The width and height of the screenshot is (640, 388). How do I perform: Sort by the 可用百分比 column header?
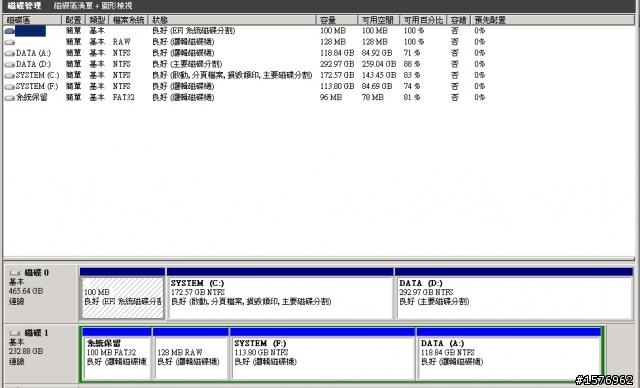(x=424, y=20)
